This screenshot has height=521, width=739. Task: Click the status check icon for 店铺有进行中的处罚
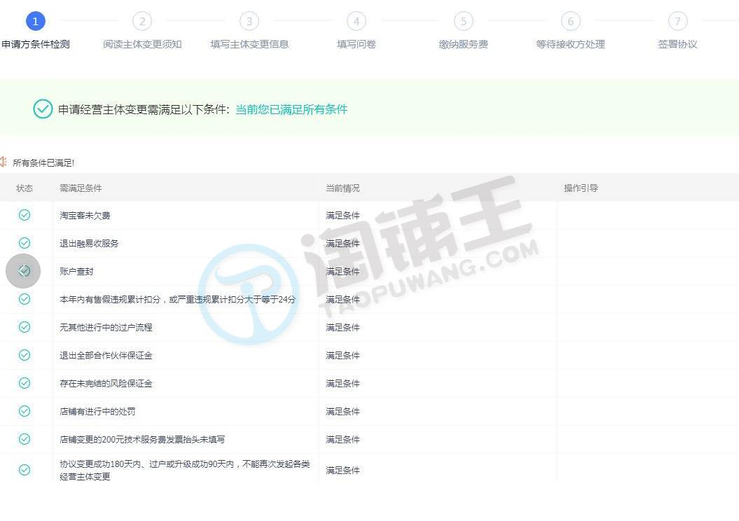(25, 410)
